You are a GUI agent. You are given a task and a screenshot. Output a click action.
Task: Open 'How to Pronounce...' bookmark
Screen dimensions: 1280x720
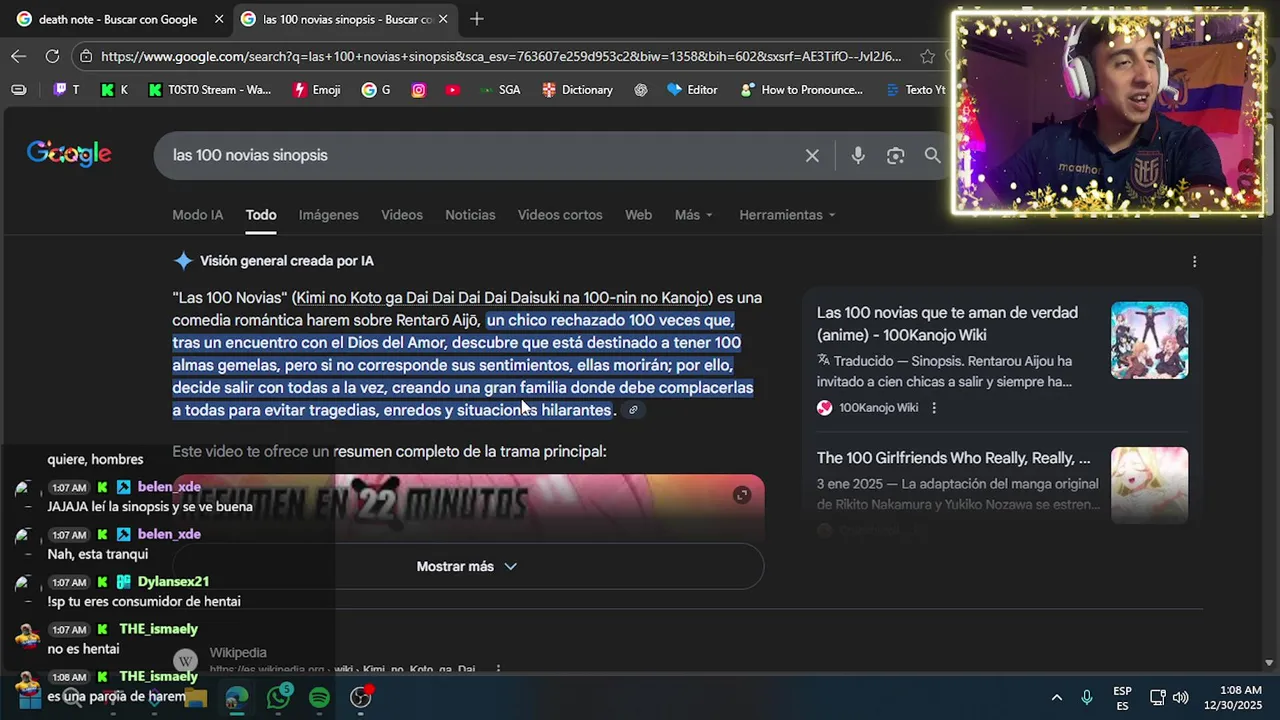(801, 89)
